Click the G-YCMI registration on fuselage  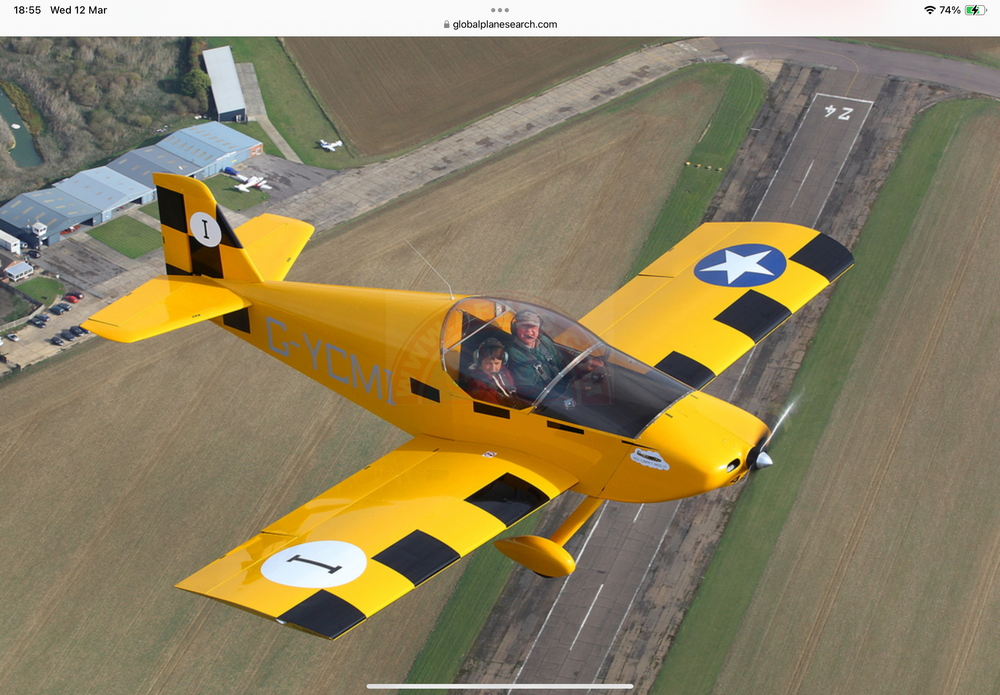[330, 360]
